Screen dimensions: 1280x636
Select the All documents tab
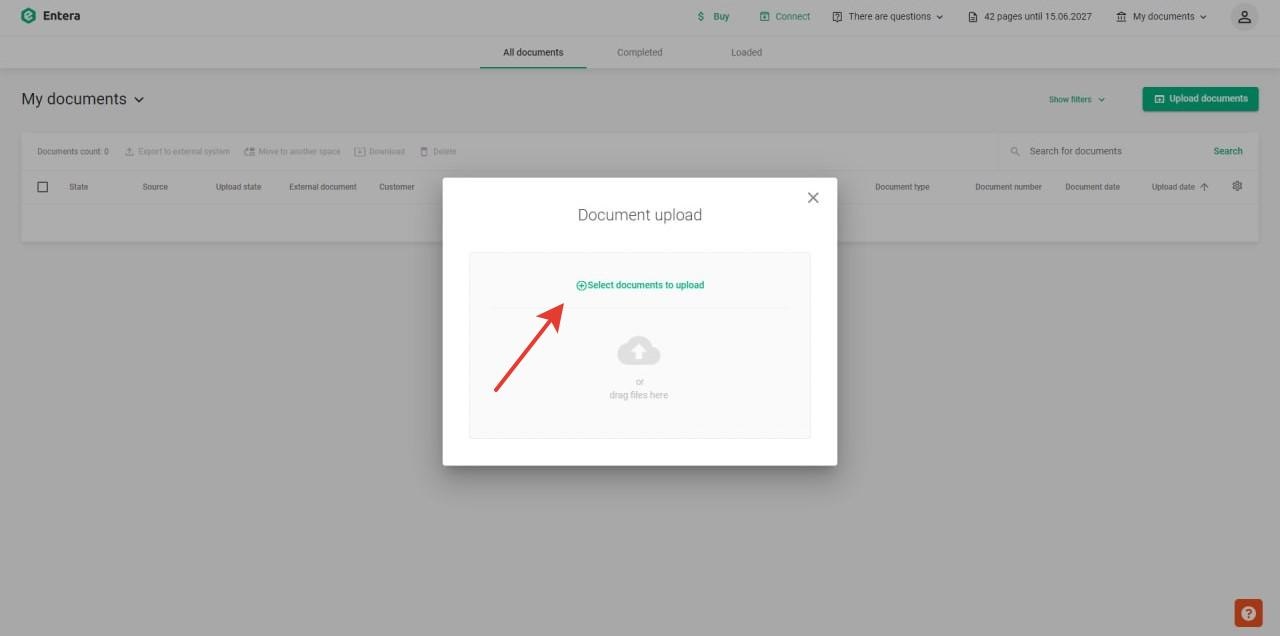[533, 53]
